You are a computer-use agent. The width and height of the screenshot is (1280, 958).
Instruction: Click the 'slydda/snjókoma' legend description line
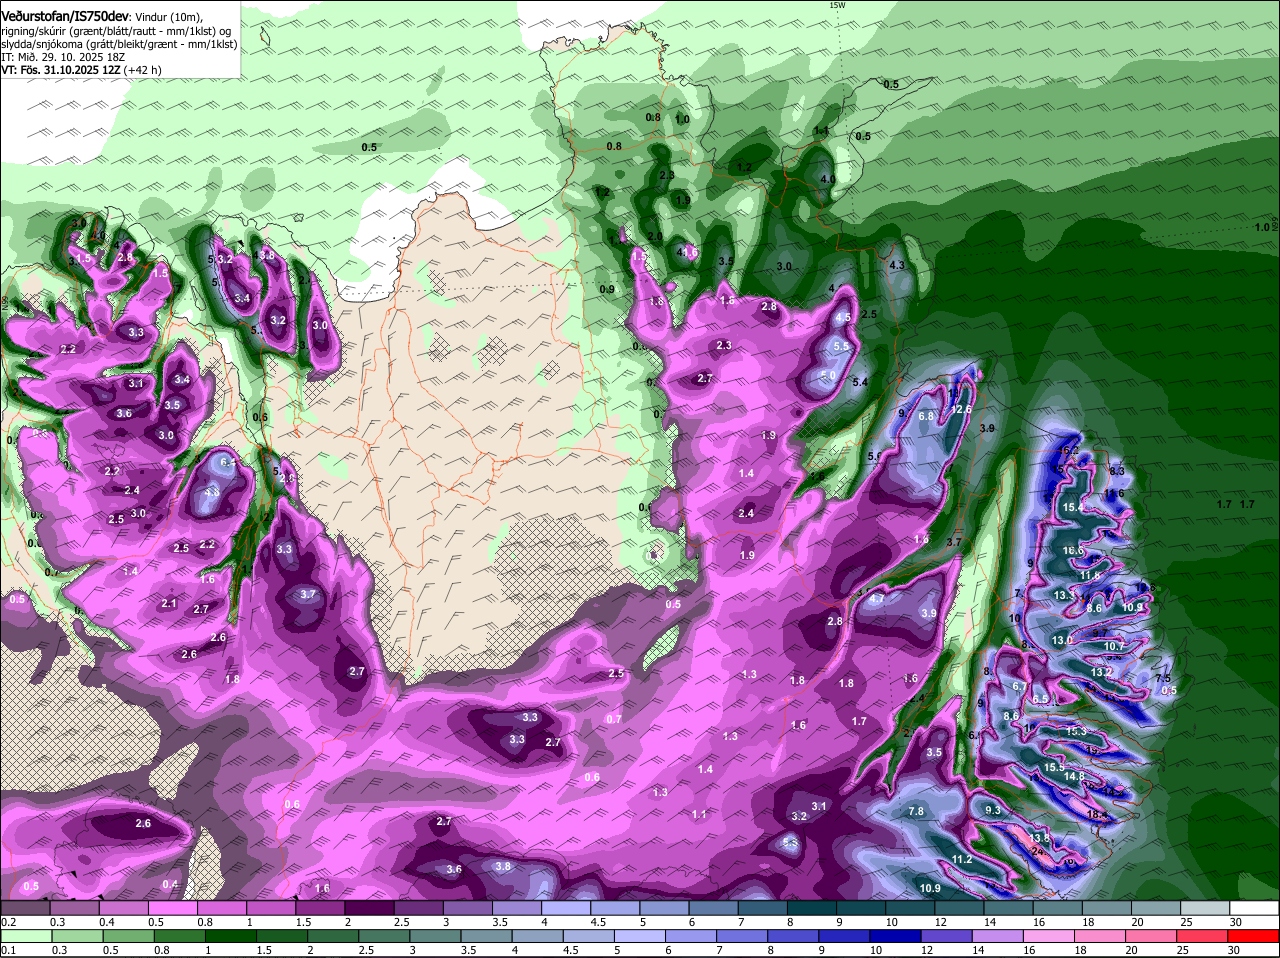(x=119, y=44)
